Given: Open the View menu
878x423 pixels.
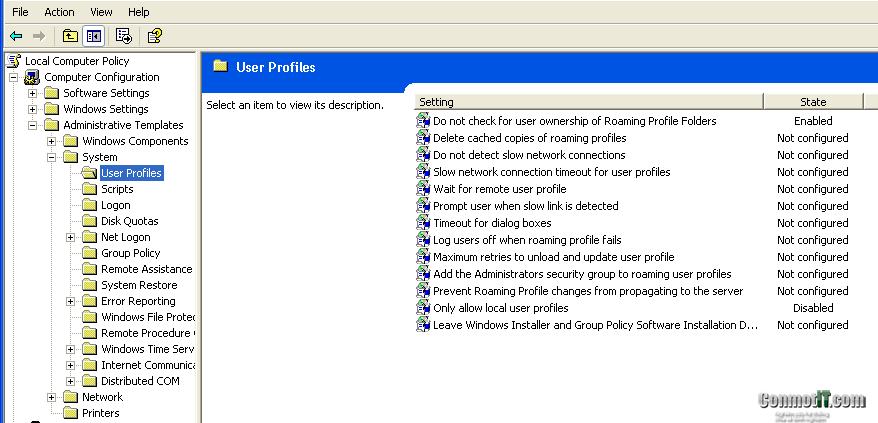Looking at the screenshot, I should click(101, 12).
